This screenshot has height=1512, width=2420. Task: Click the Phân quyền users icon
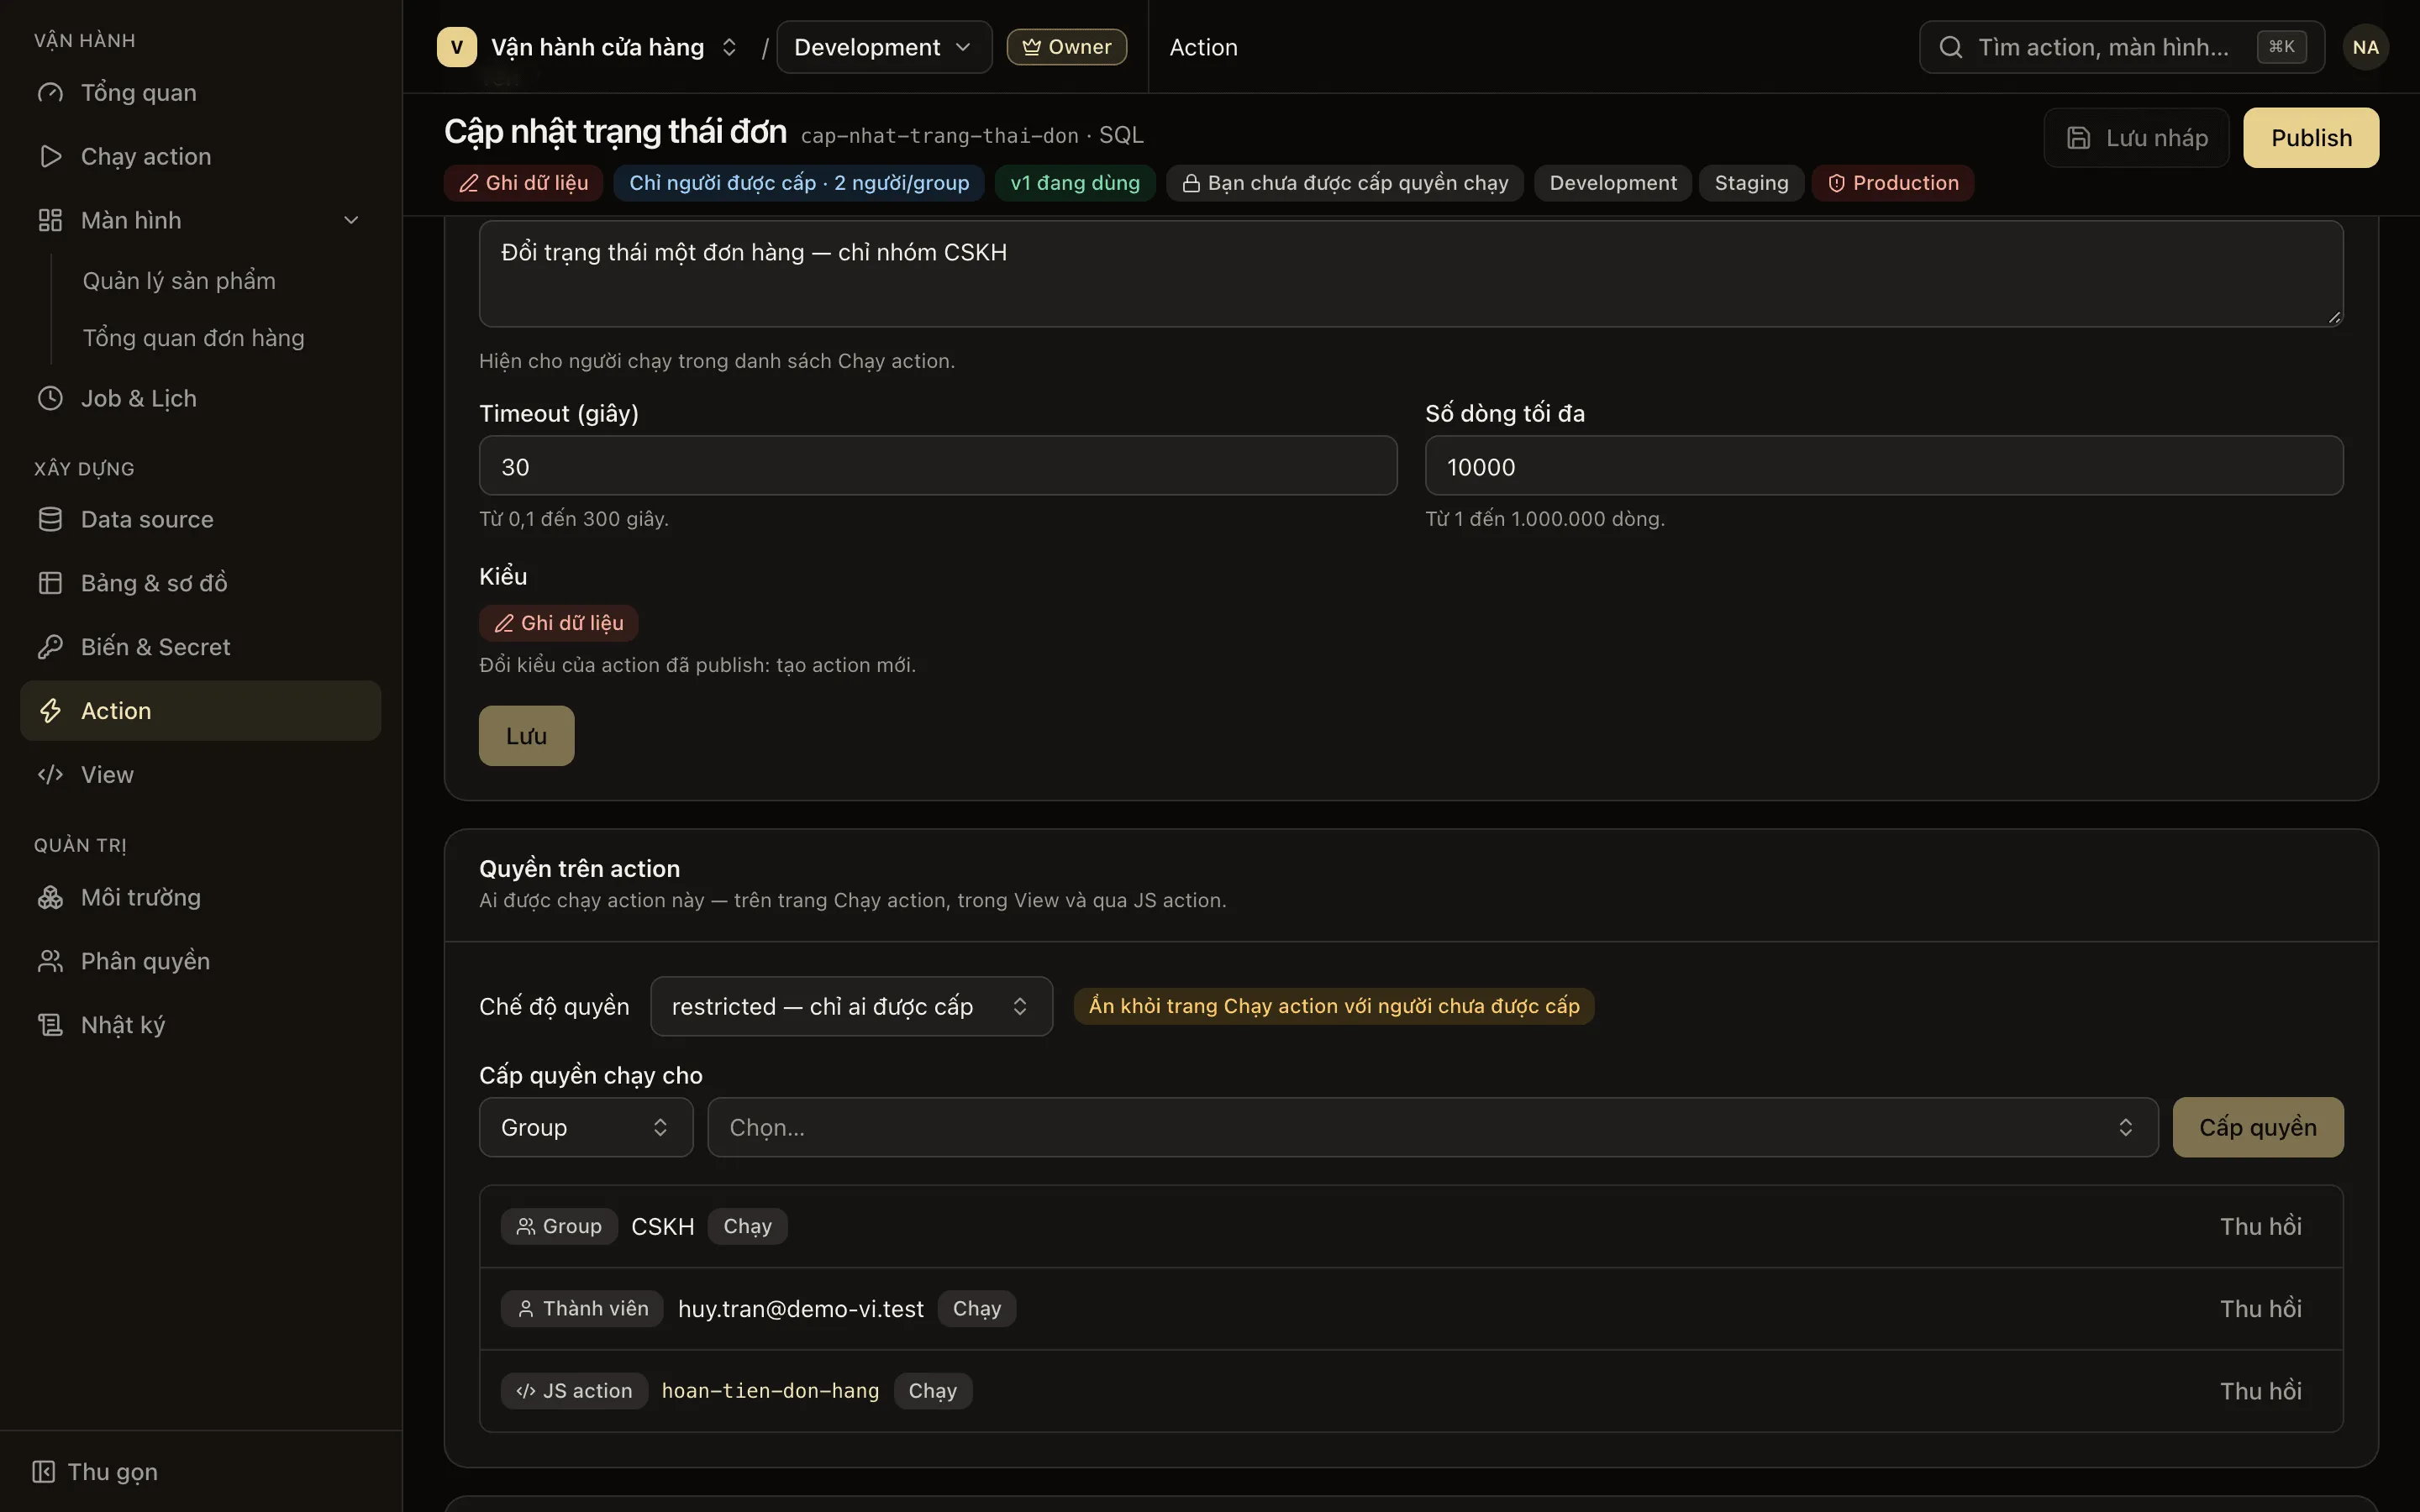50,961
